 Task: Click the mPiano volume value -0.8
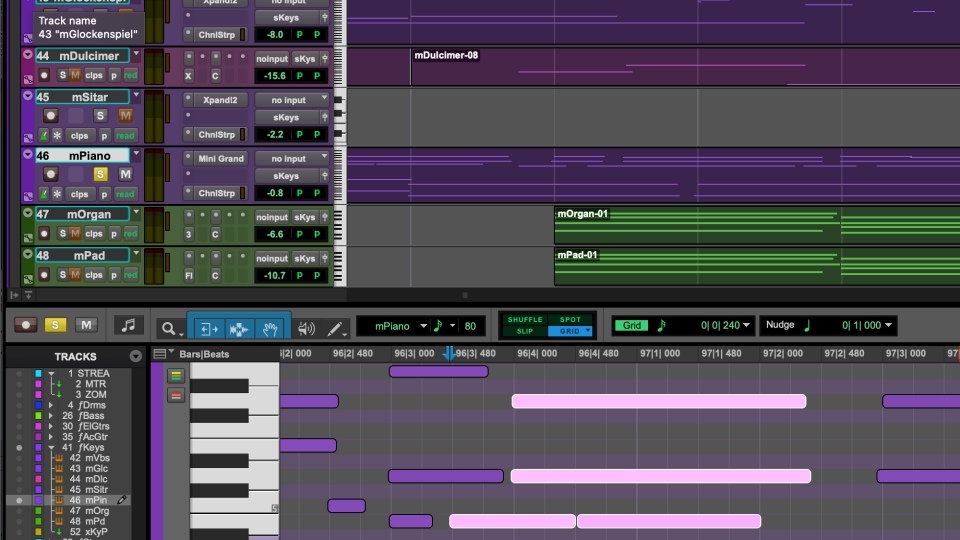pyautogui.click(x=274, y=193)
